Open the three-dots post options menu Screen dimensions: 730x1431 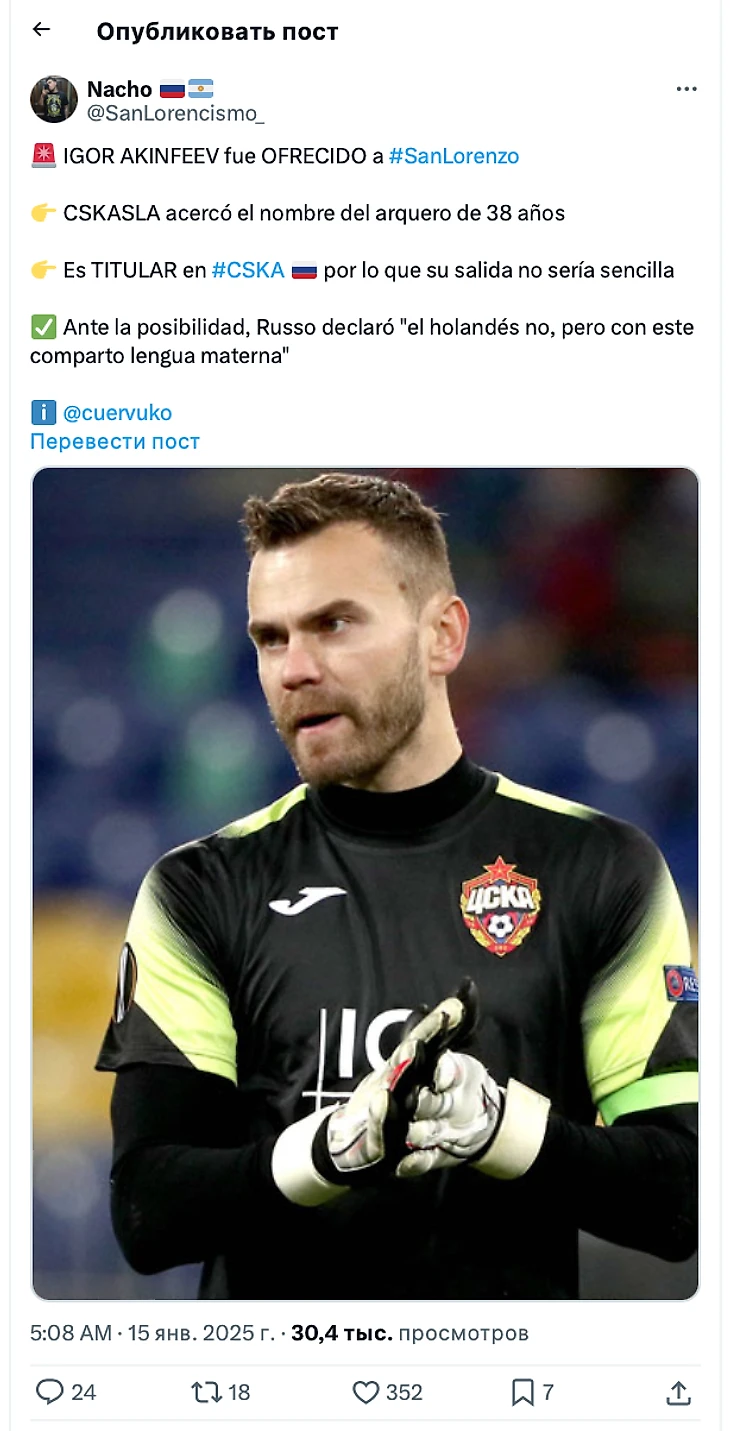[686, 89]
